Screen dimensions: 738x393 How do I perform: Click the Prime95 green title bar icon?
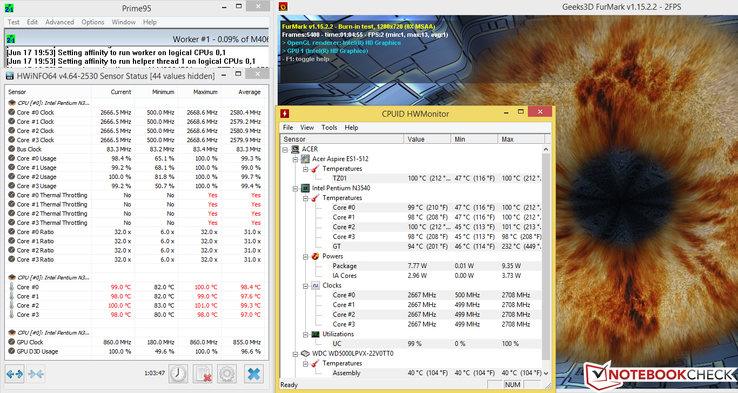click(9, 8)
